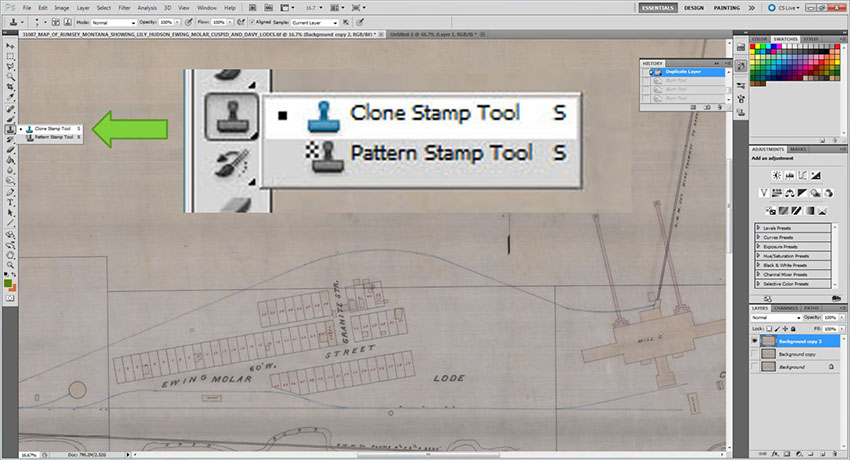
Task: Expand the Levels Presets list
Action: click(x=759, y=228)
